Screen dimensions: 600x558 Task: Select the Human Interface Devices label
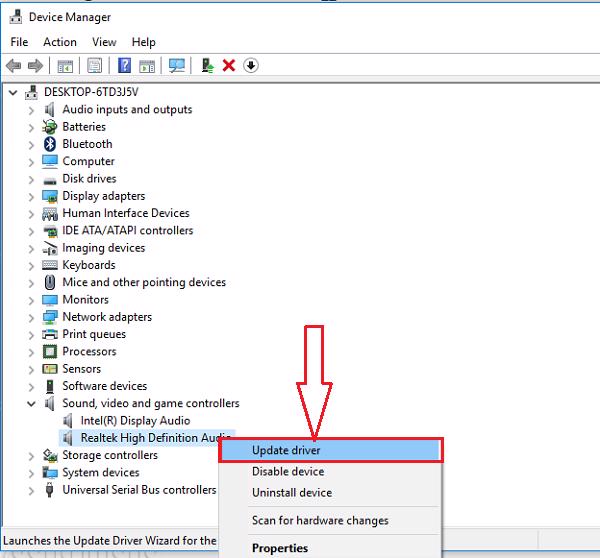(x=126, y=213)
